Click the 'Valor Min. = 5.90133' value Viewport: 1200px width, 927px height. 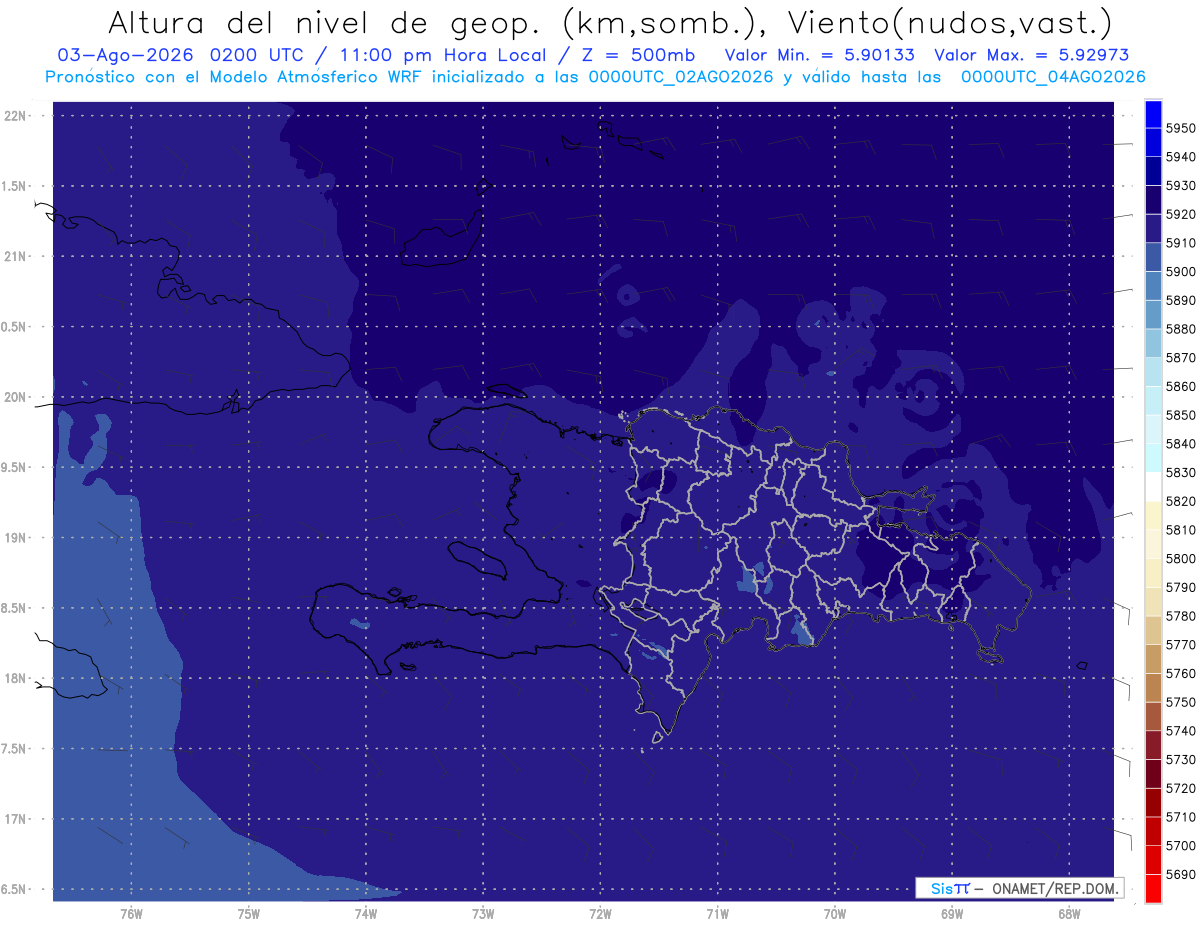click(819, 55)
